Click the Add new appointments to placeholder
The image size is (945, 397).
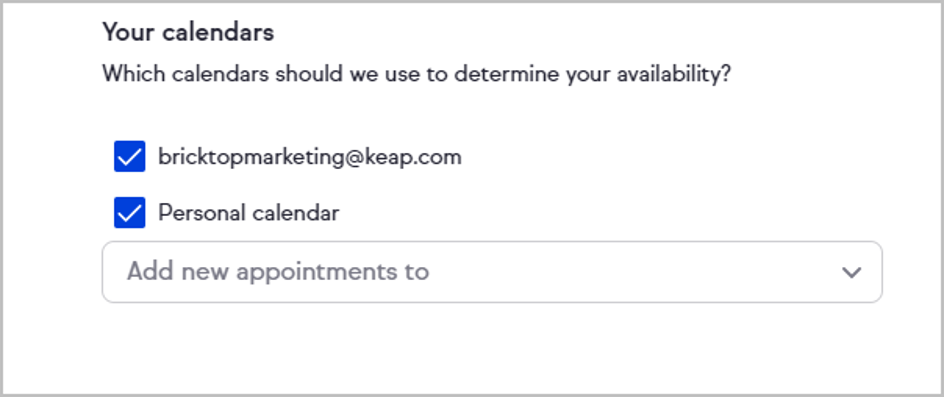tap(278, 272)
